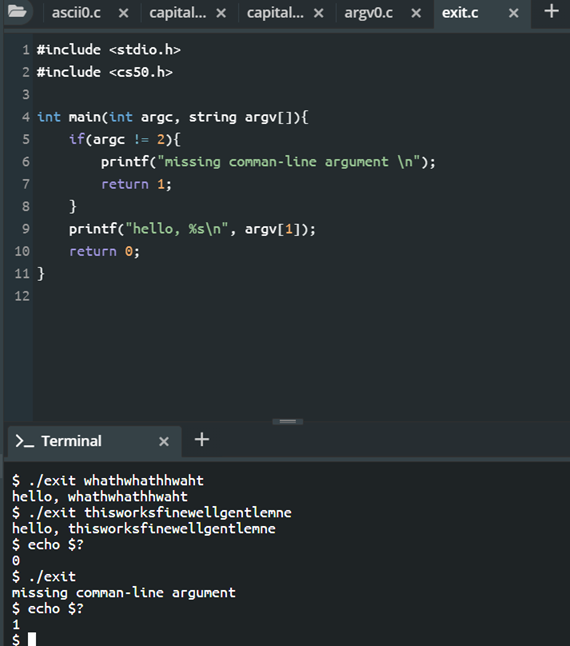Click terminal line ./exit whathwhathhwaht
This screenshot has width=570, height=646.
point(108,480)
